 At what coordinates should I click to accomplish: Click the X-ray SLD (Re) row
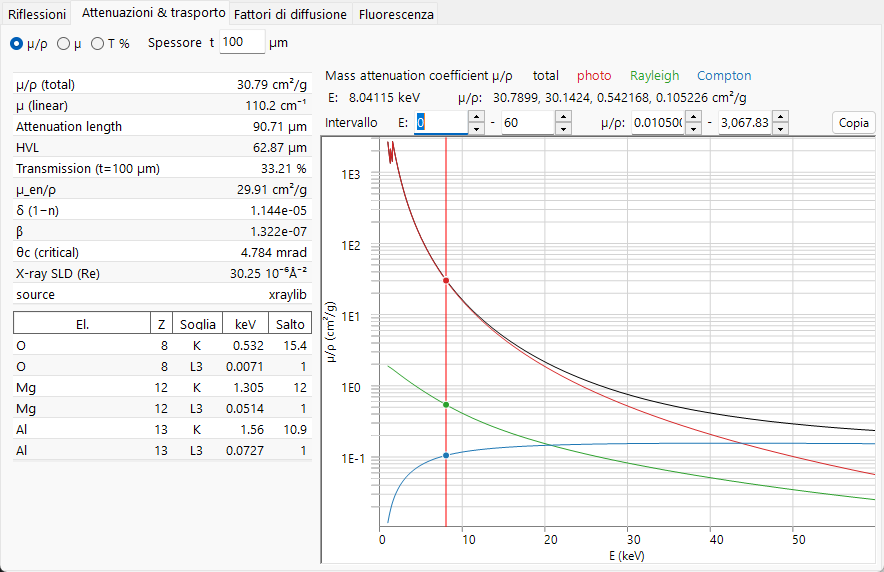162,273
